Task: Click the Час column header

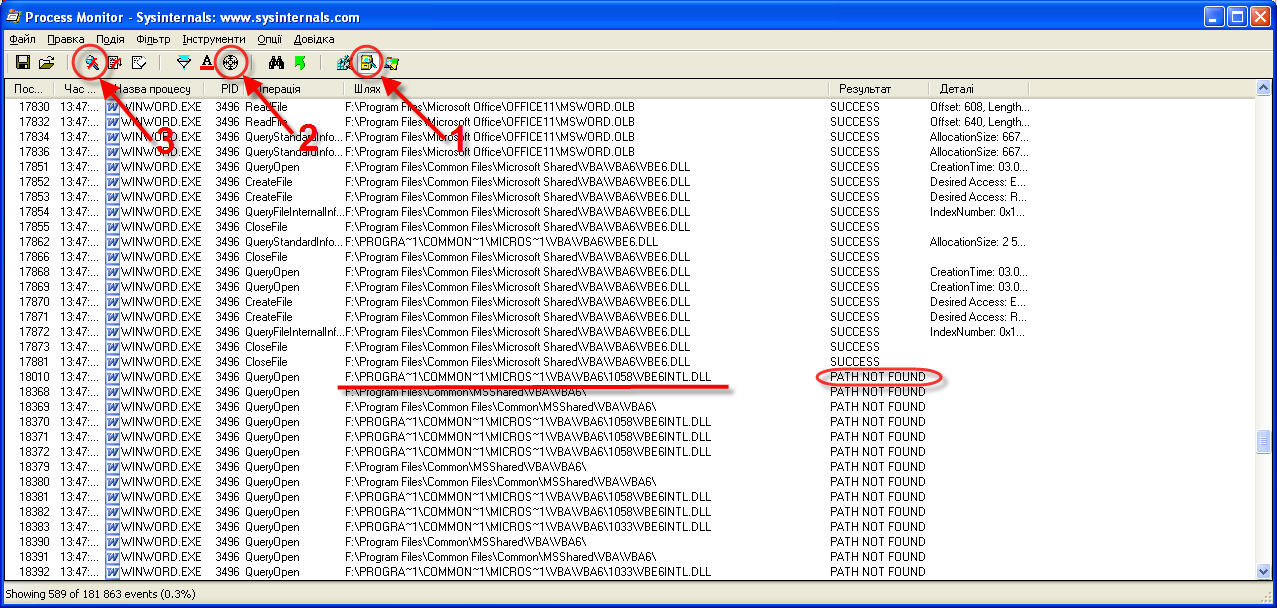Action: [x=80, y=89]
